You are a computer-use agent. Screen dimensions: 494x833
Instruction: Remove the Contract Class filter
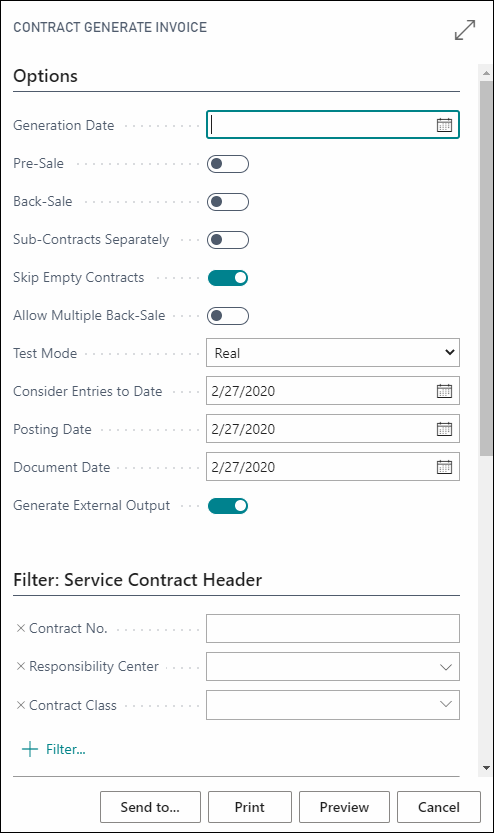tap(21, 705)
